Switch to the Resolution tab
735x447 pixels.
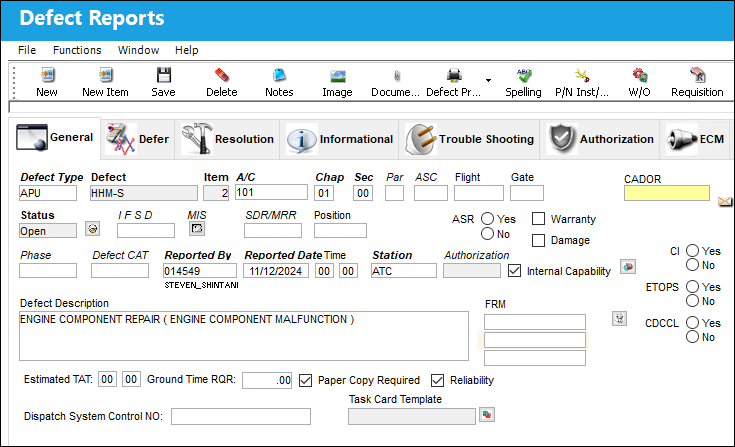(x=228, y=139)
